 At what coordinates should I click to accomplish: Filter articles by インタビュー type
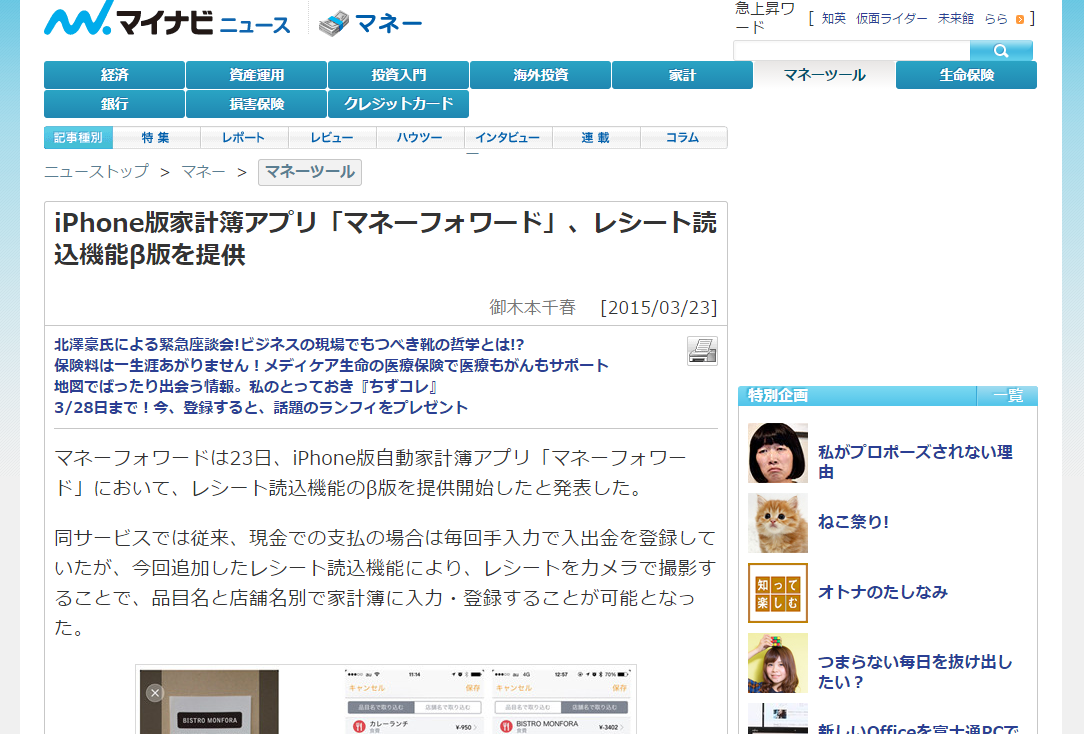tap(507, 138)
